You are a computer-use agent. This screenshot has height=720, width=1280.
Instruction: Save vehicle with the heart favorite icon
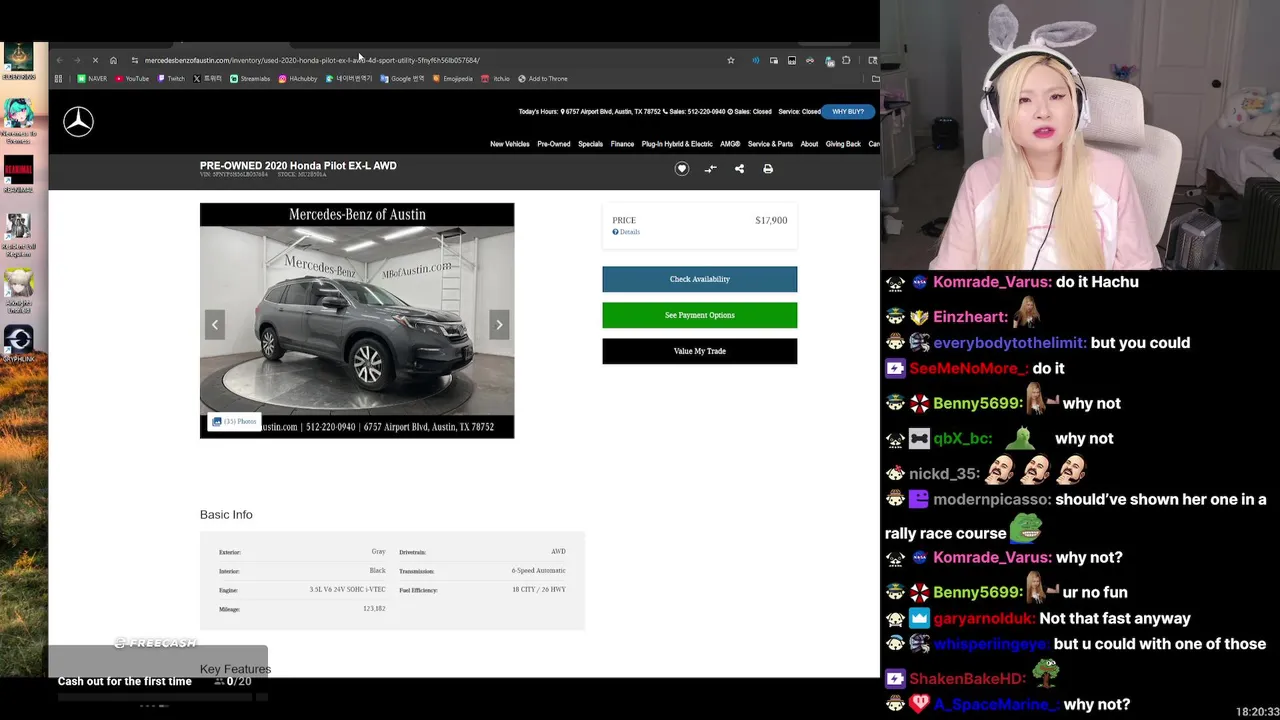click(x=682, y=169)
